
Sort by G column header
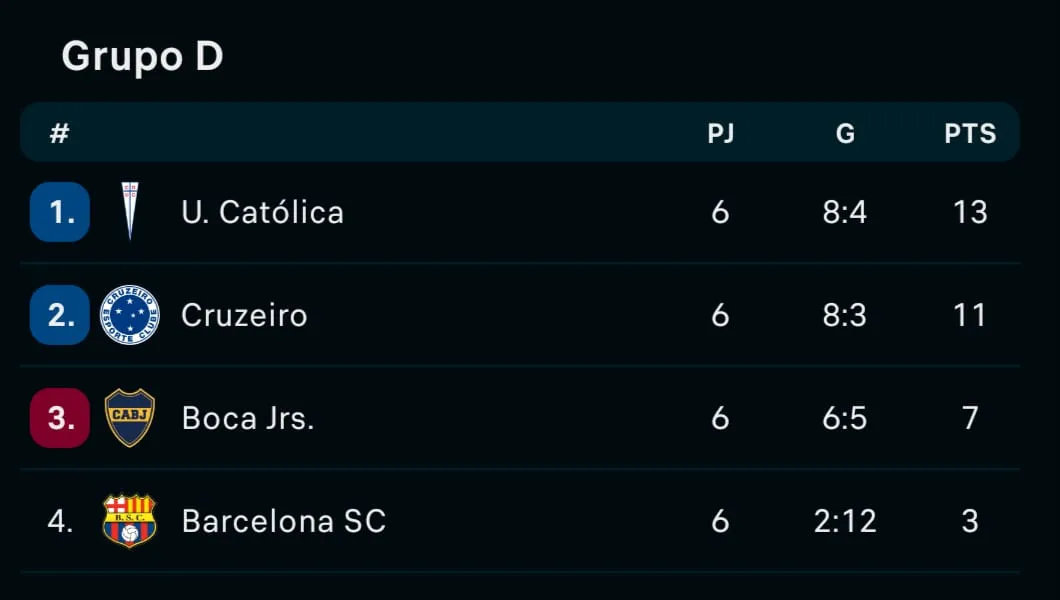point(845,133)
